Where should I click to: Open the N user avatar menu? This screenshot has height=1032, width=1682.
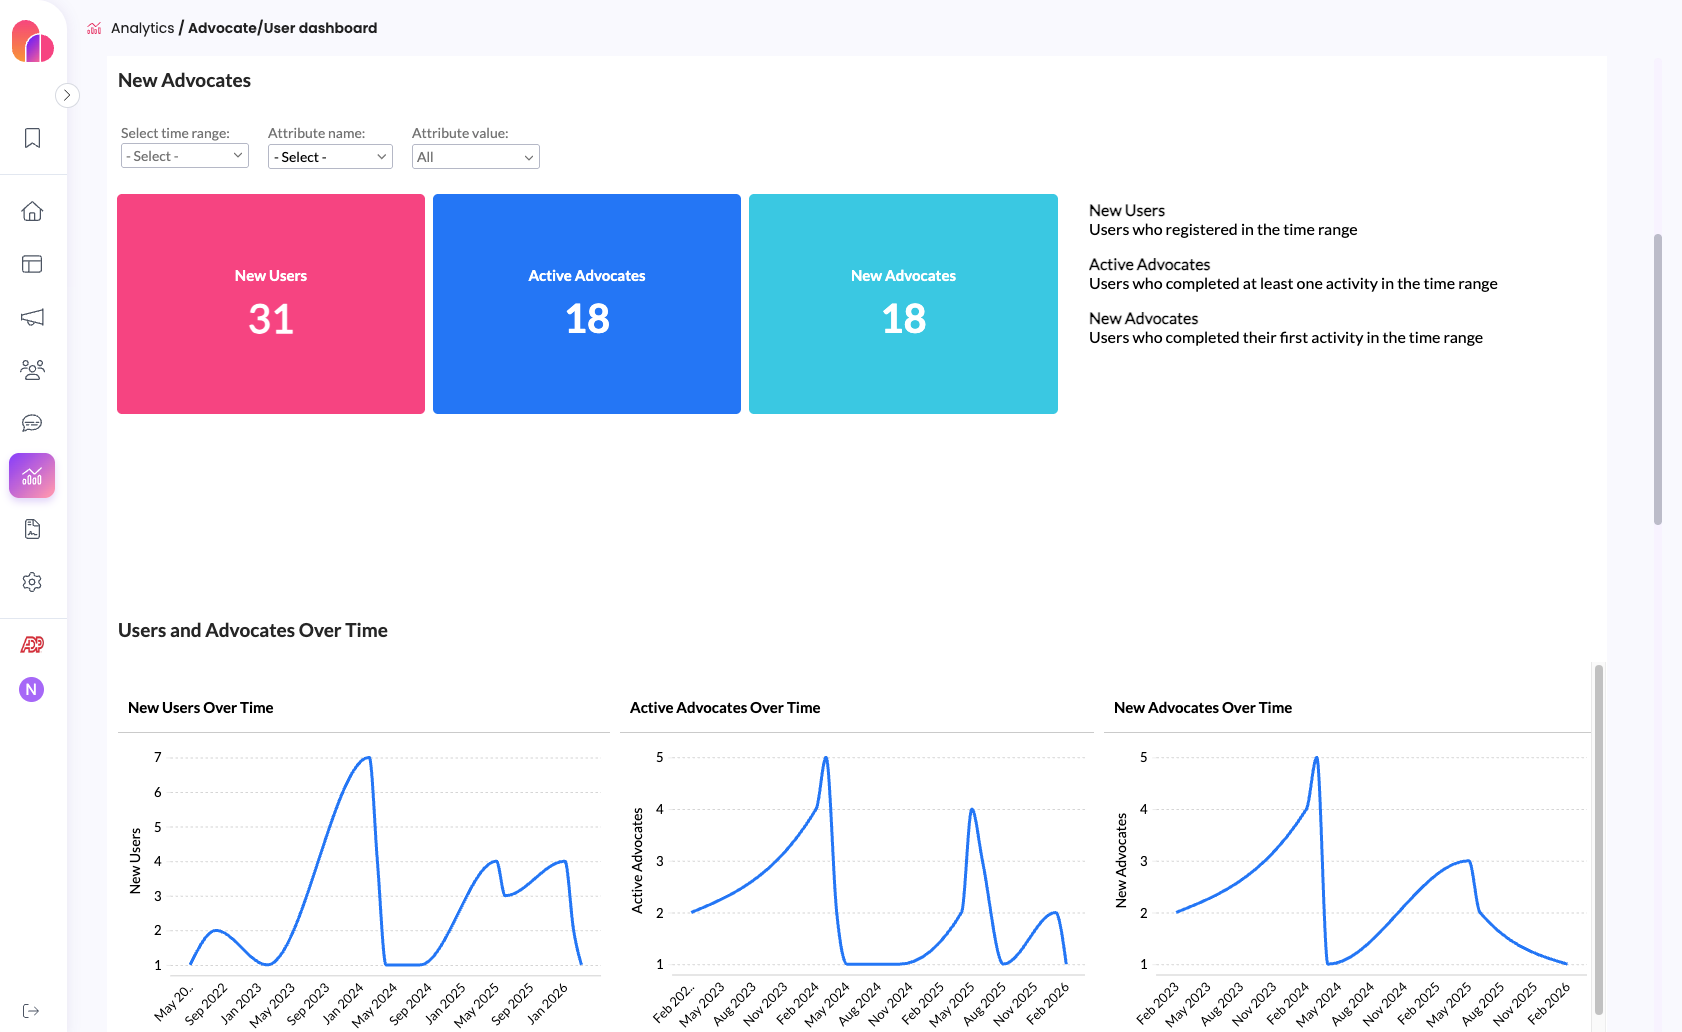31,689
